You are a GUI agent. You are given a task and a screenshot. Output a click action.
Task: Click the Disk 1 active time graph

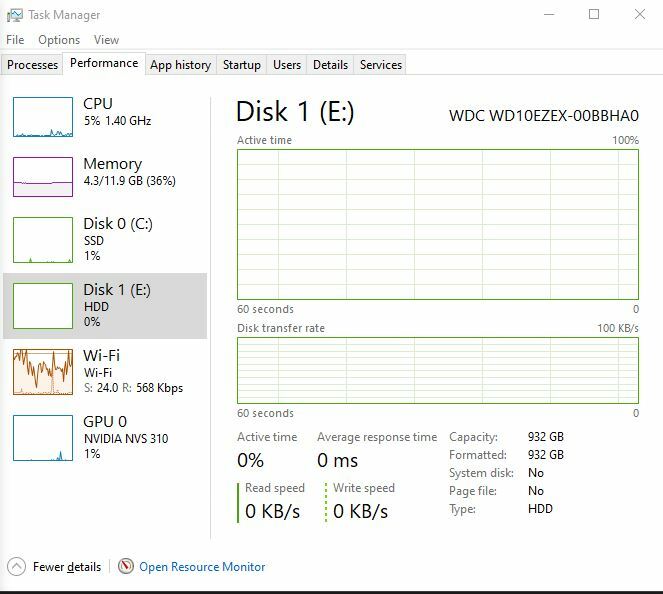[437, 224]
